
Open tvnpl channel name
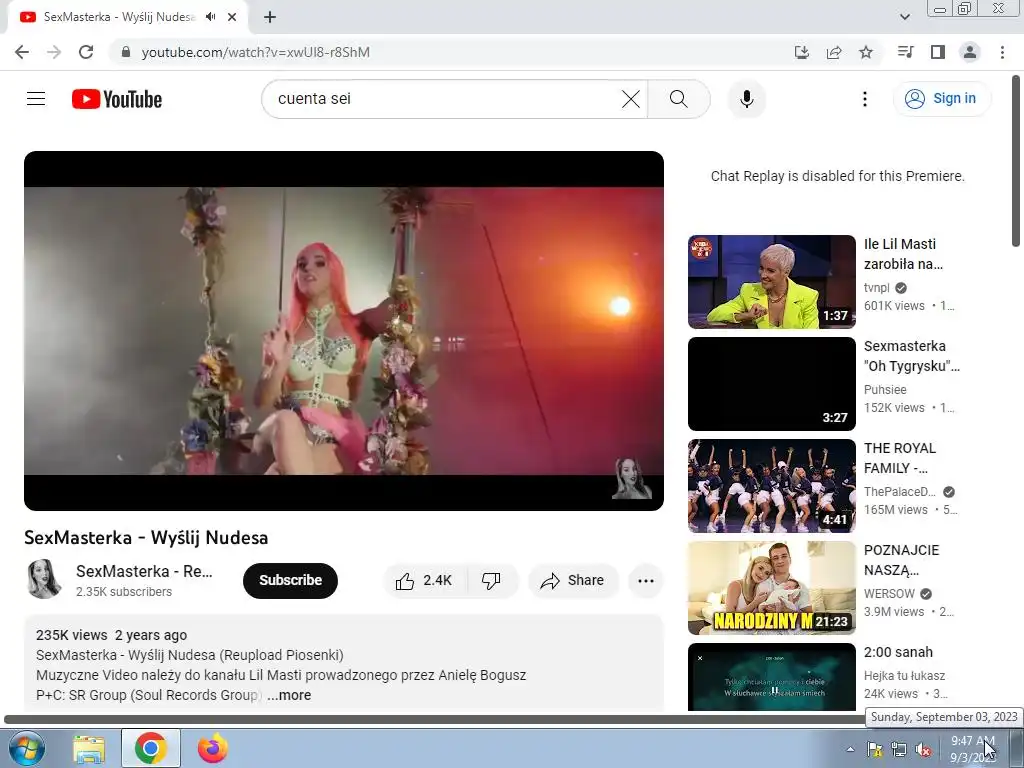click(876, 288)
